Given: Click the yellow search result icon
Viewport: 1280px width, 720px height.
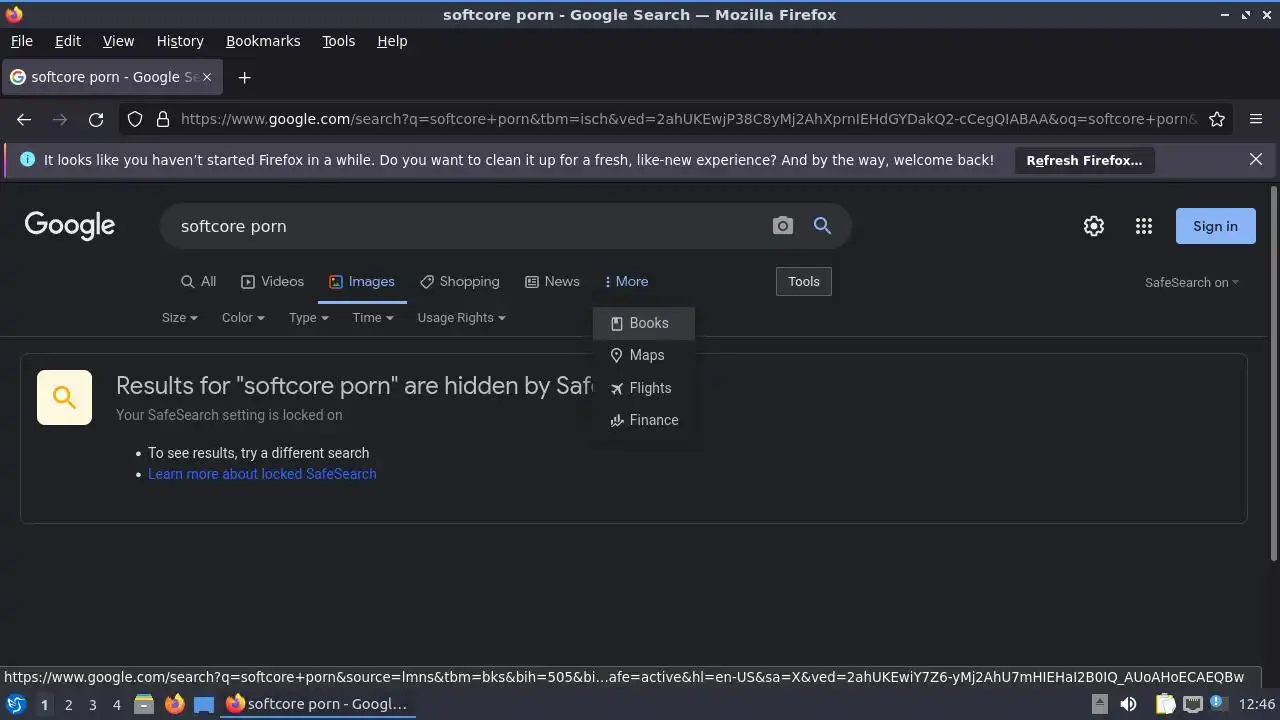Looking at the screenshot, I should coord(64,397).
